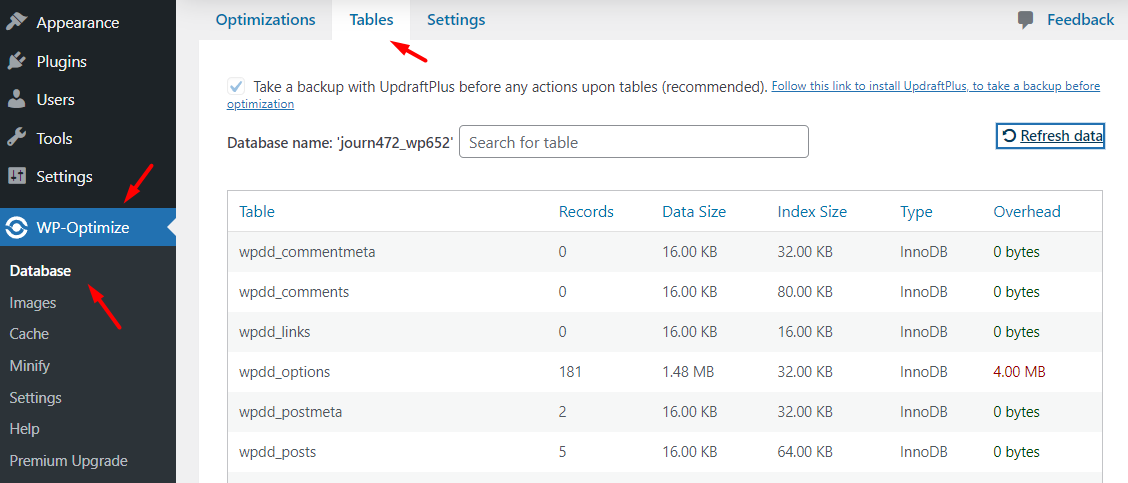Click the Plugins plug icon
This screenshot has height=483, width=1128.
[x=16, y=61]
